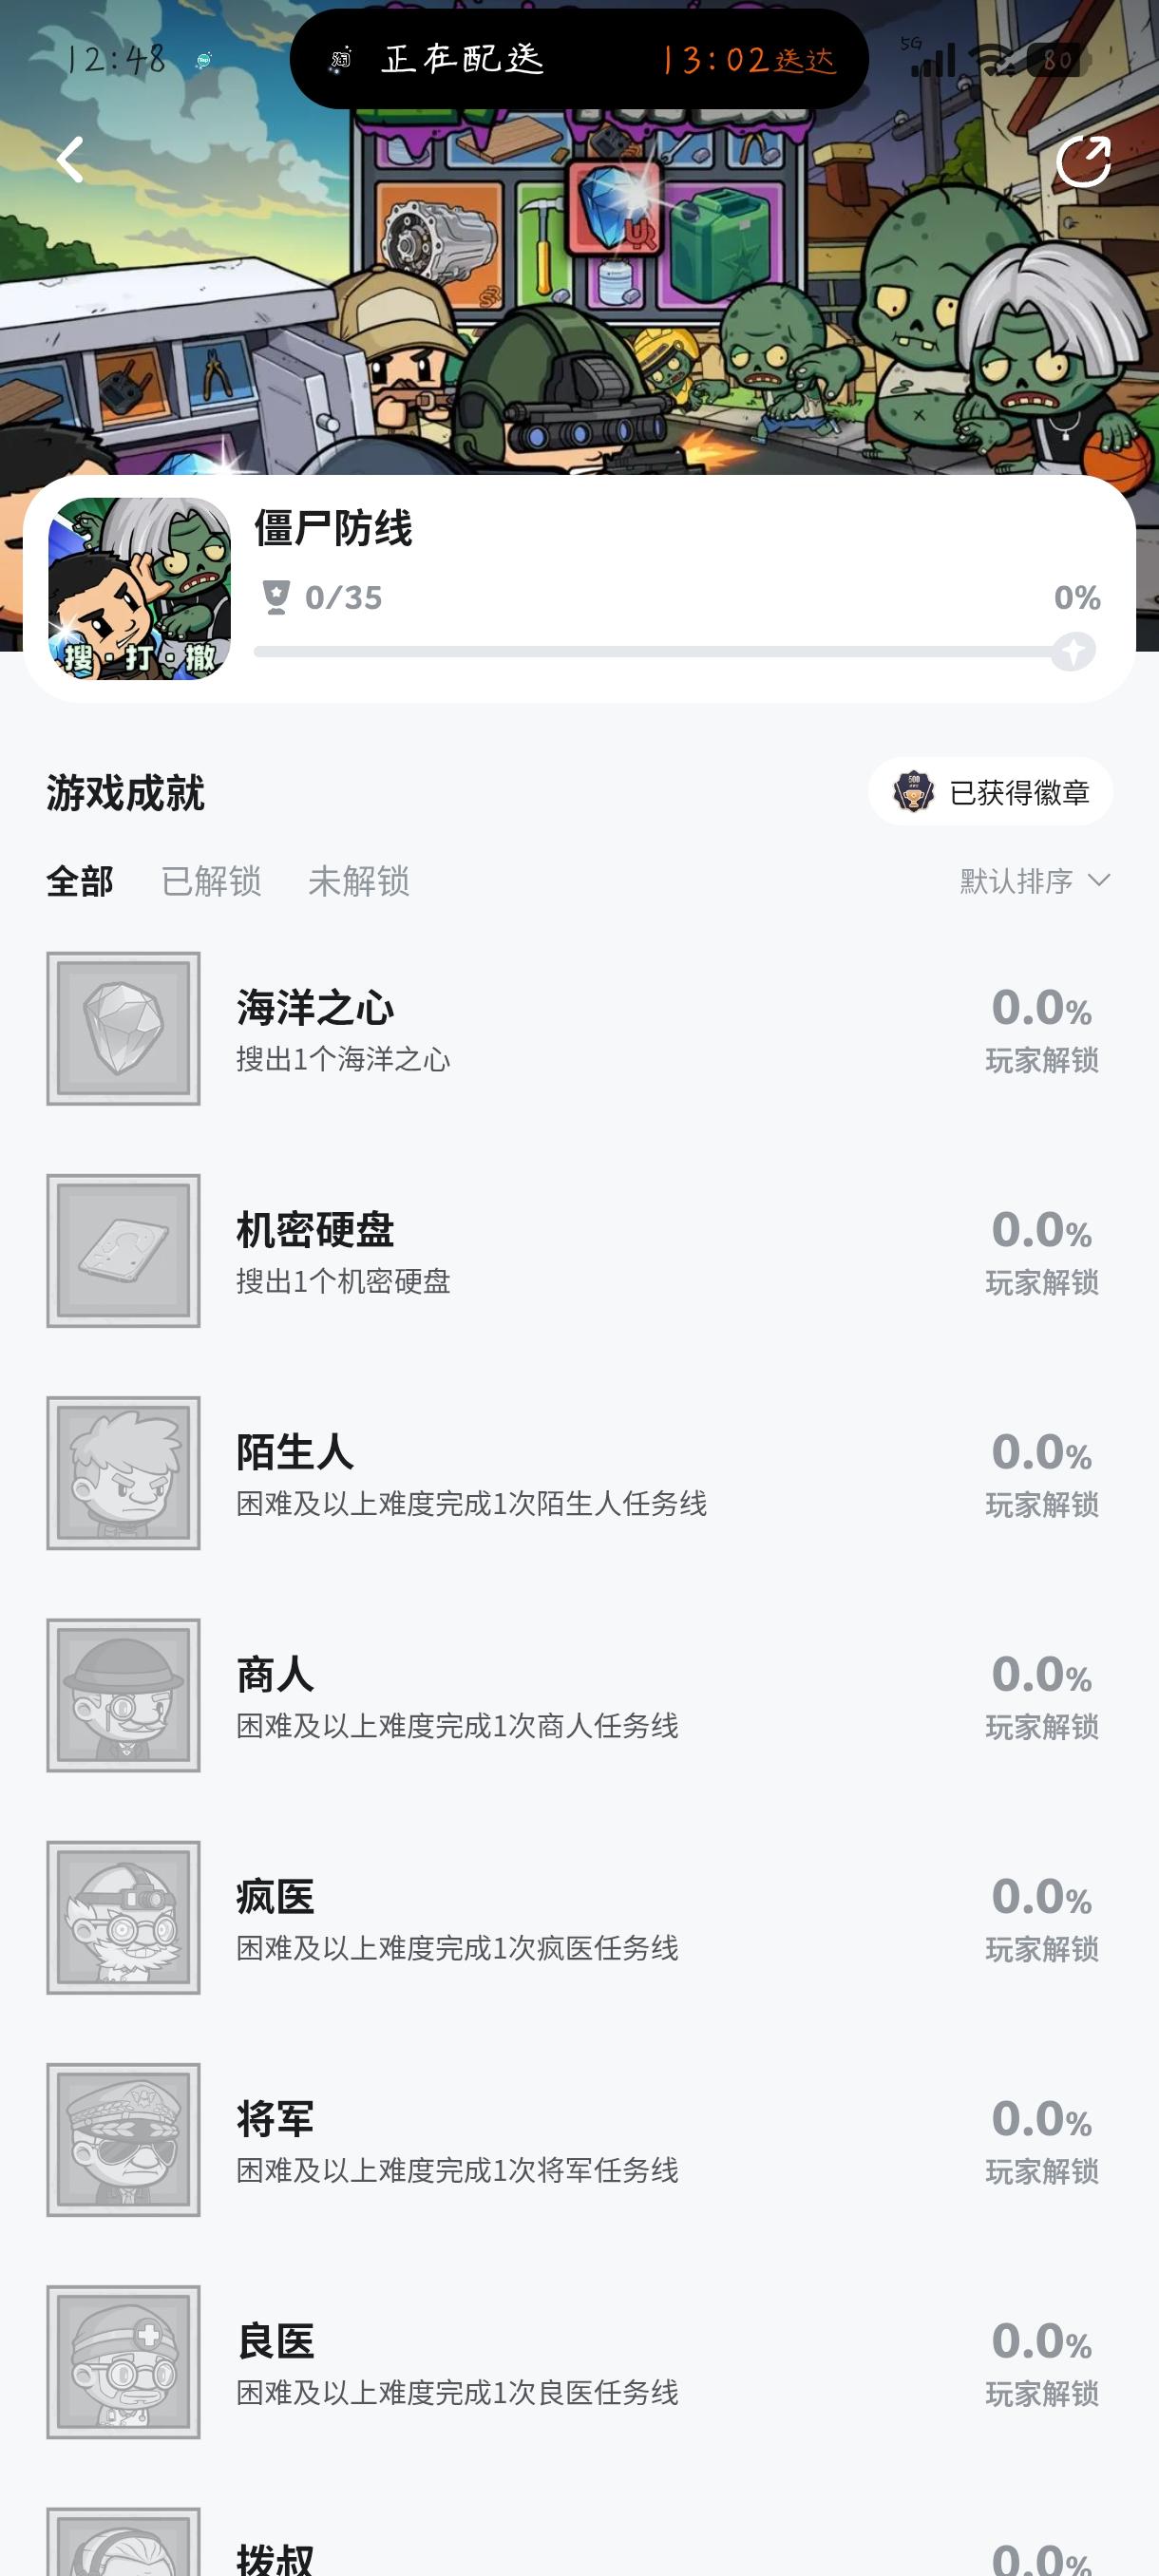
Task: Tap the achievement progress bar end marker
Action: point(1073,652)
